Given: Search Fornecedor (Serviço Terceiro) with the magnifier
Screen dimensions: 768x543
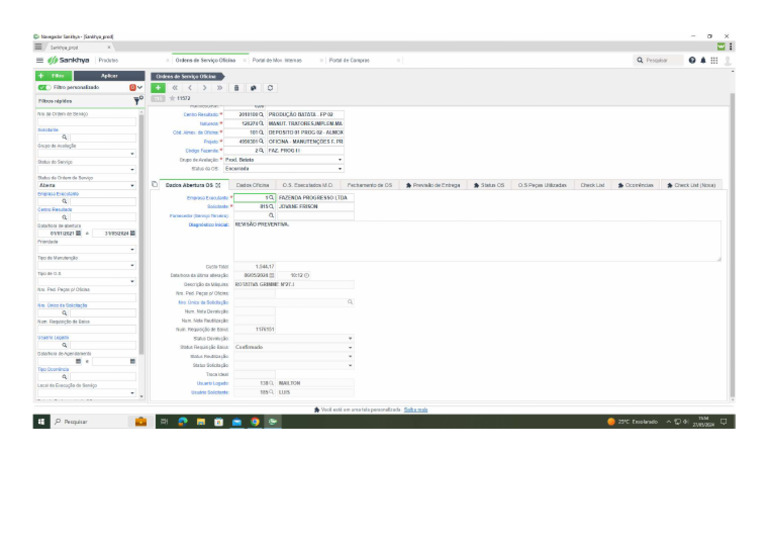Looking at the screenshot, I should point(271,215).
